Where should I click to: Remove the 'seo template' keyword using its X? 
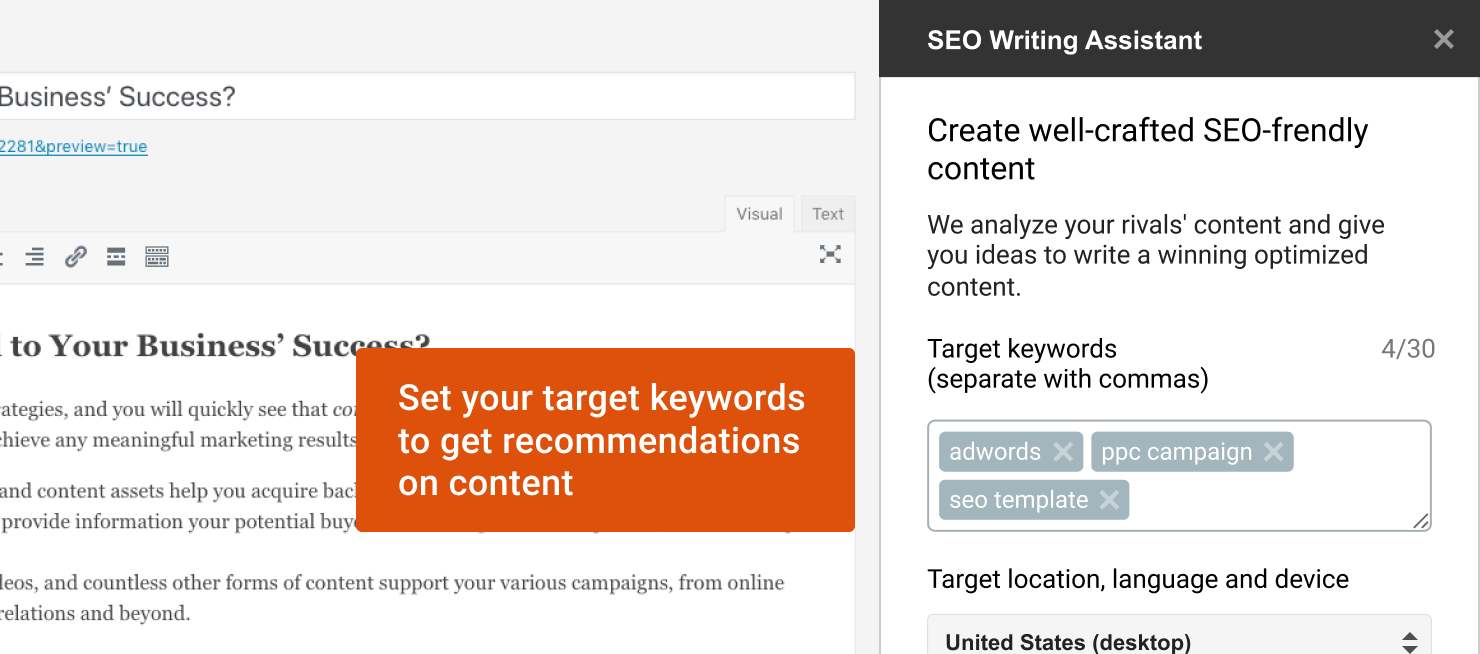tap(1109, 500)
